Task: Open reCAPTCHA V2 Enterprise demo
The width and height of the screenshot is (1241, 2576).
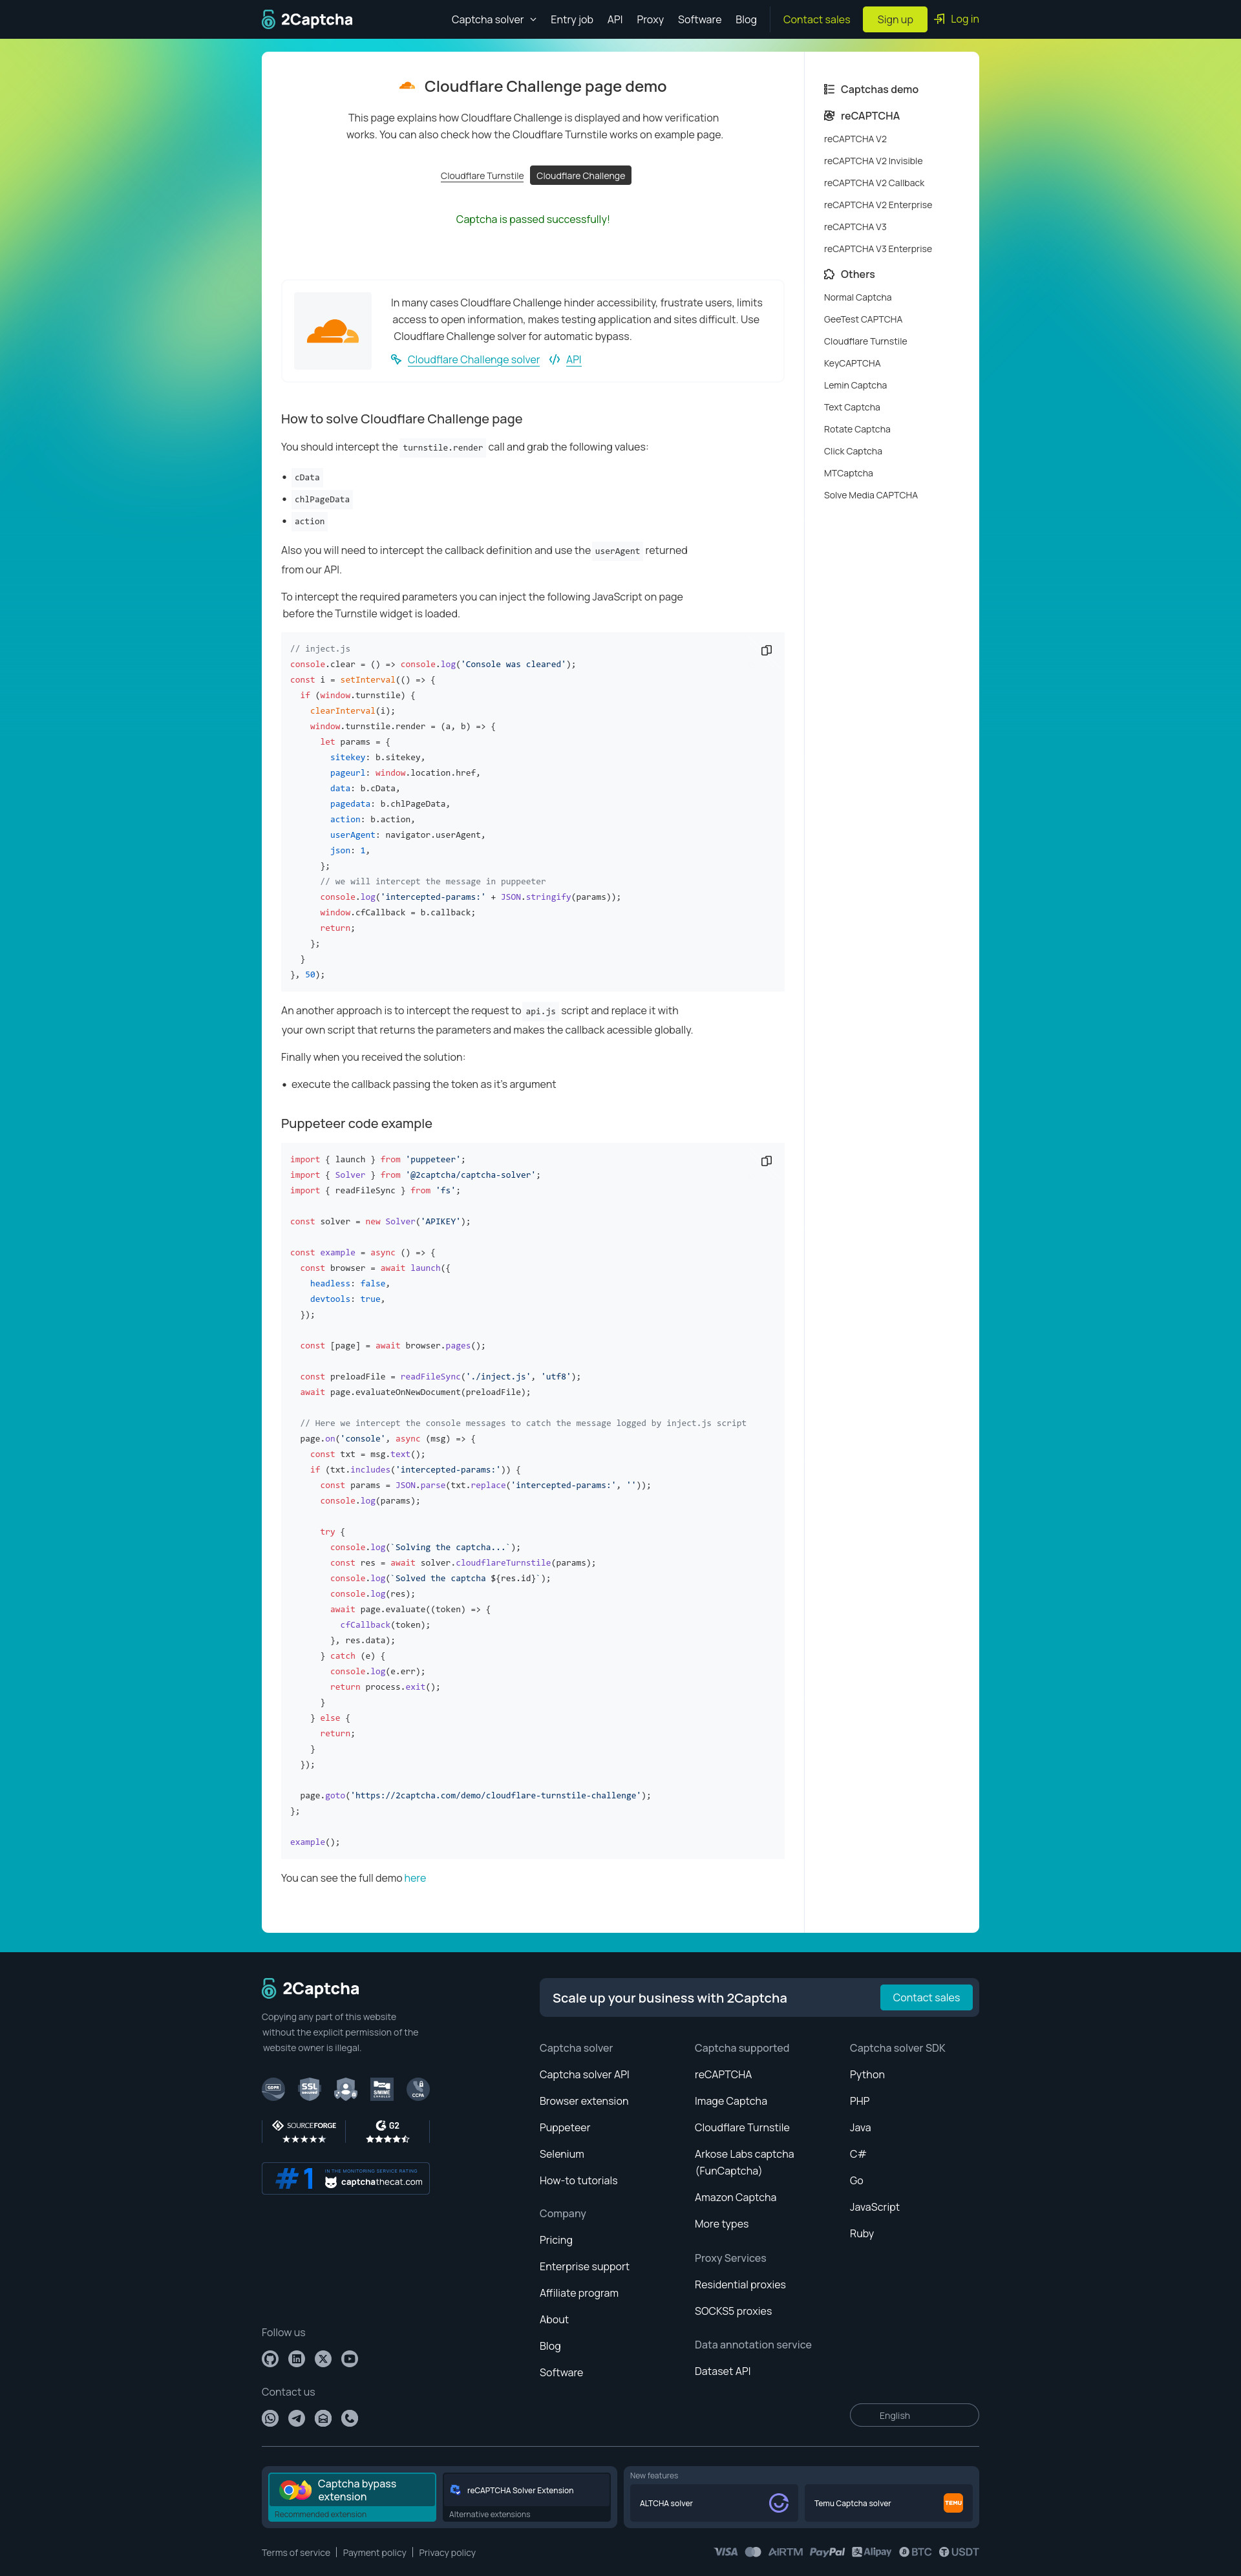Action: (x=878, y=205)
